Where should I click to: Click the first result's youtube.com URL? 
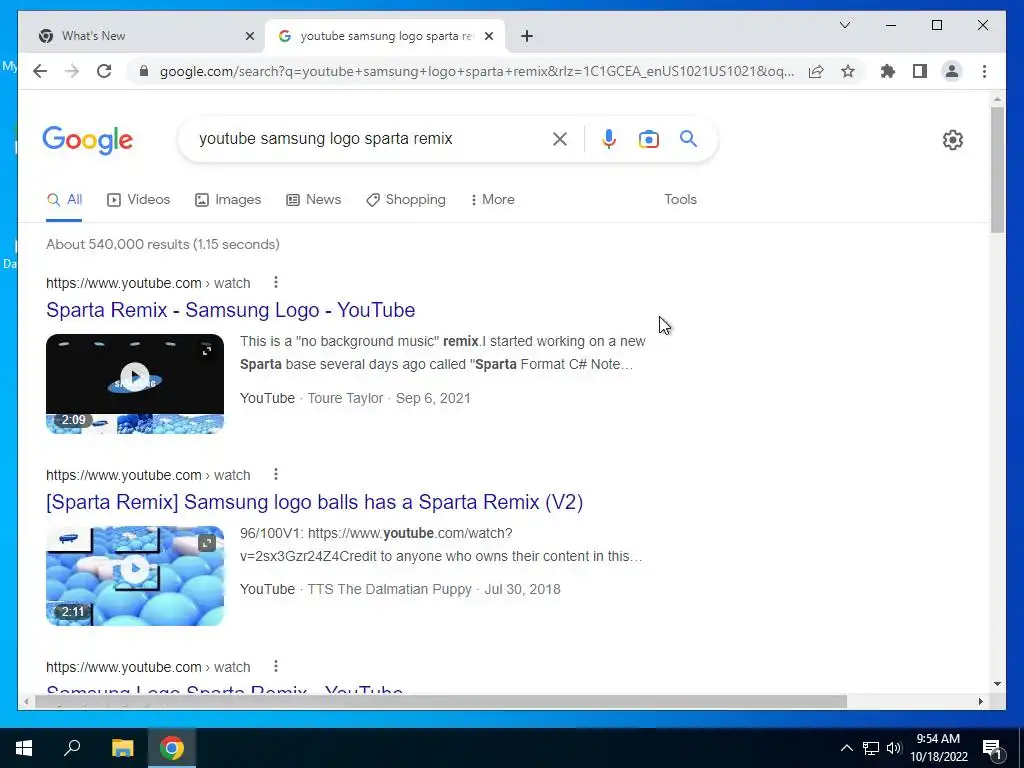pyautogui.click(x=148, y=283)
